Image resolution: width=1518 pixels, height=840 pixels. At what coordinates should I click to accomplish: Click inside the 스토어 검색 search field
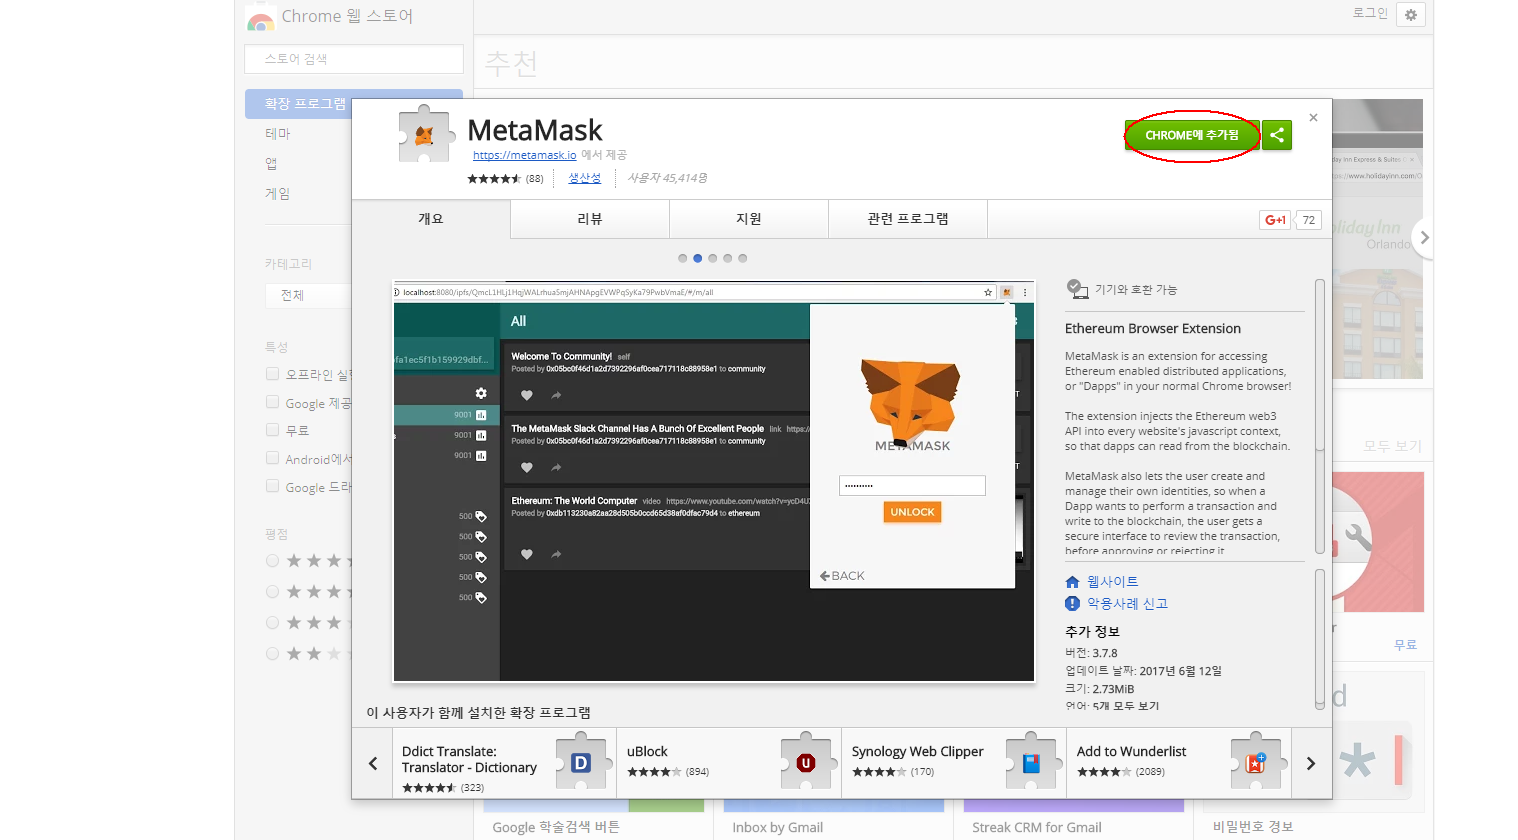pos(353,59)
